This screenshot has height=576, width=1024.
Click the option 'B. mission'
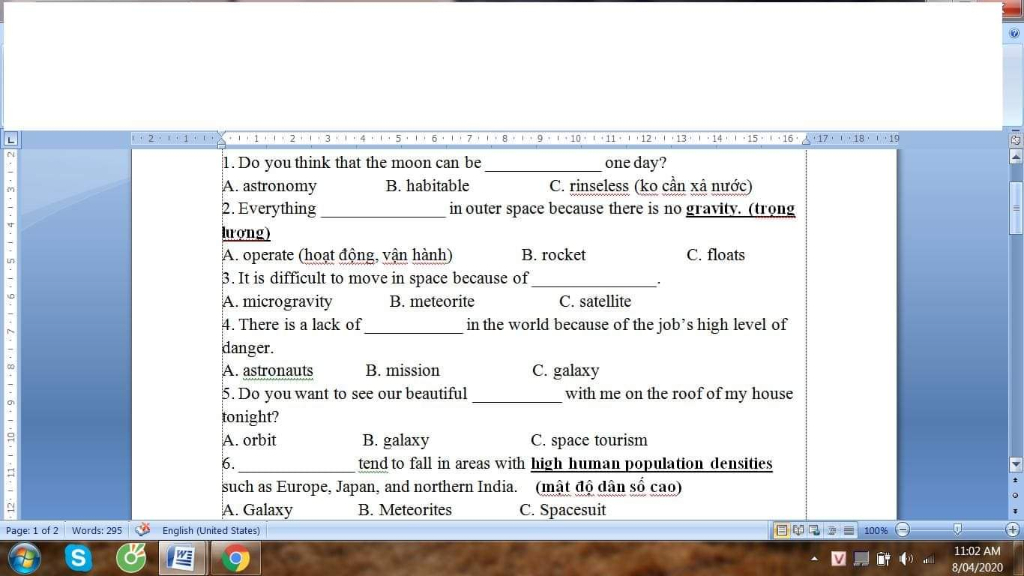(402, 370)
